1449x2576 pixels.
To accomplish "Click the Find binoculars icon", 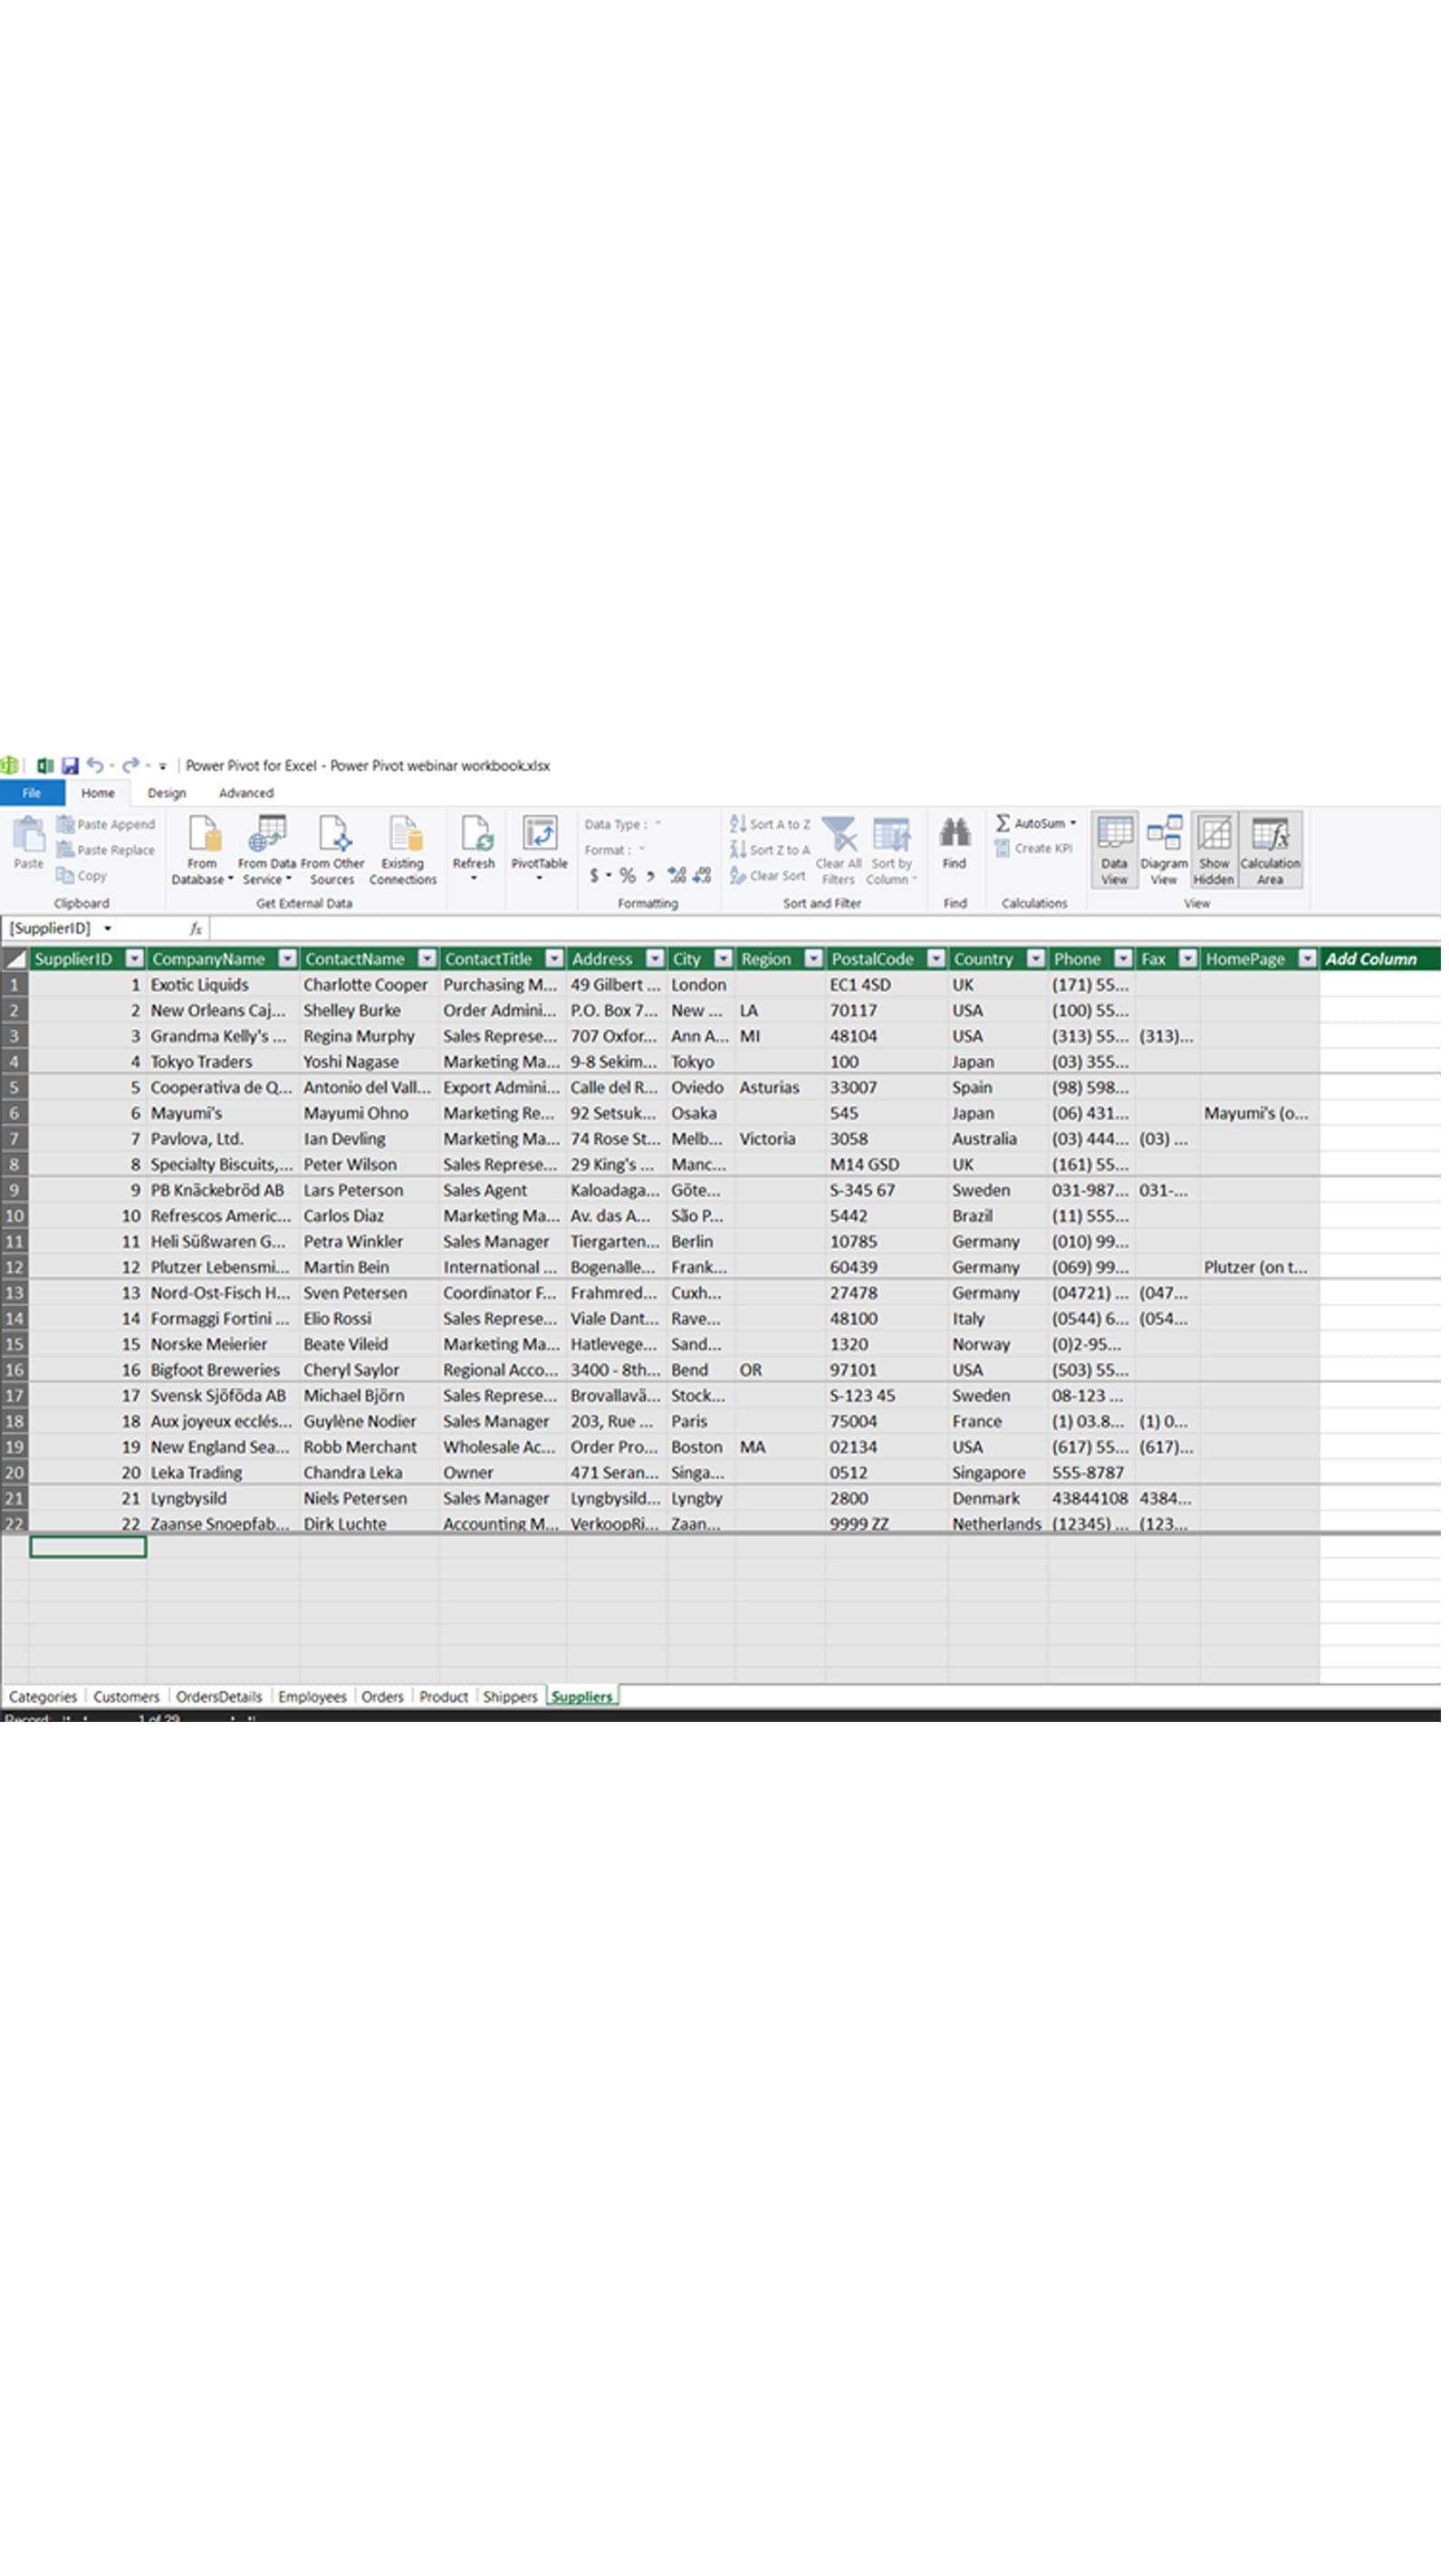I will [x=956, y=832].
